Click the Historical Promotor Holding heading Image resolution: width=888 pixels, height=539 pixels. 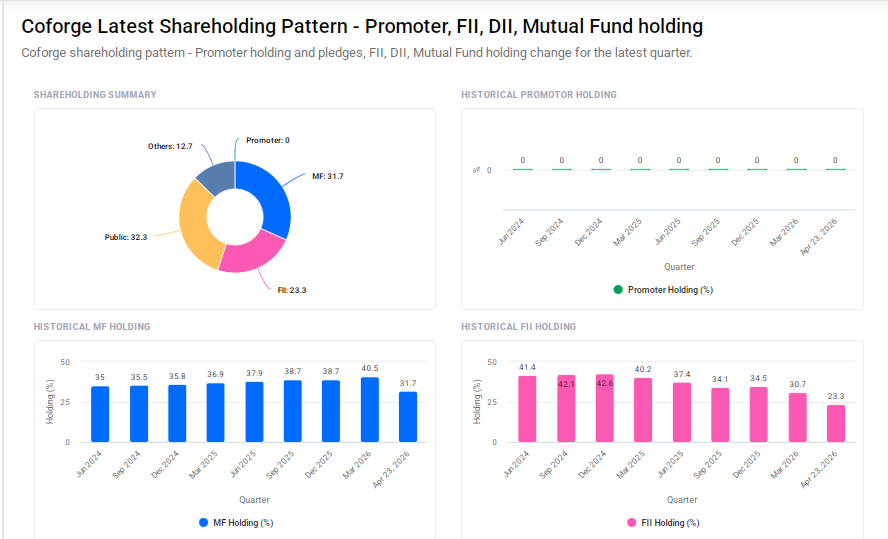[x=539, y=95]
